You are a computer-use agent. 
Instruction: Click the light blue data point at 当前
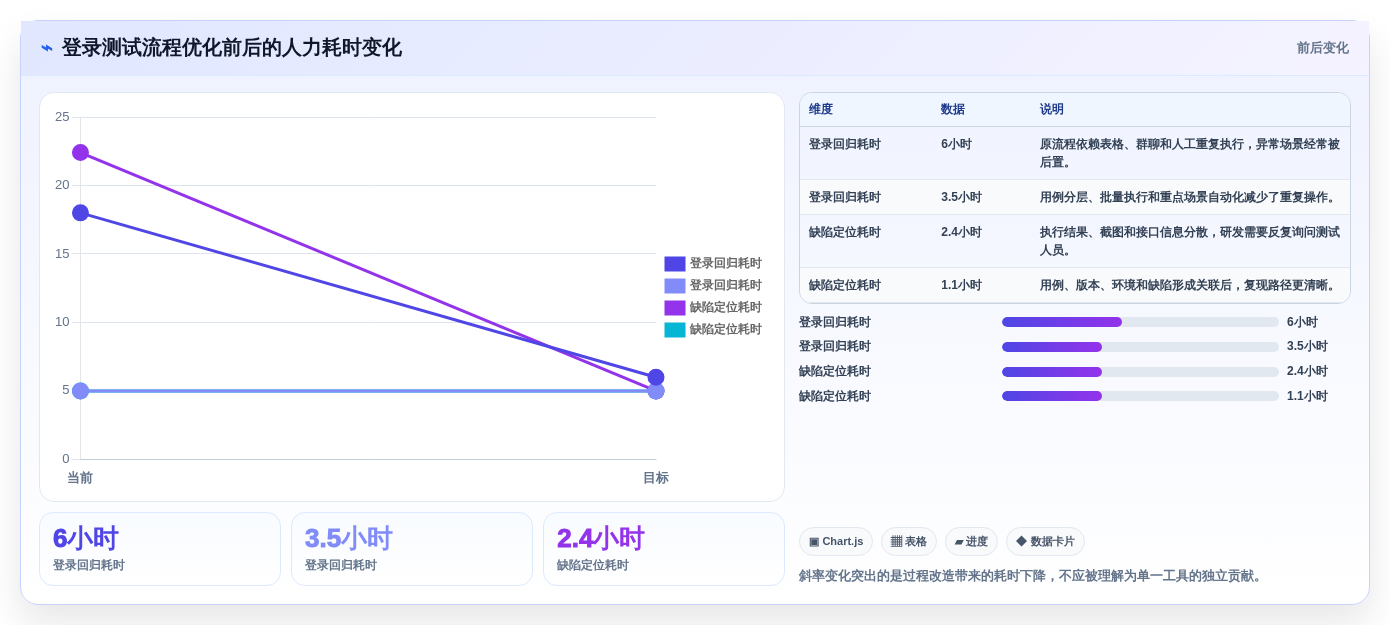coord(80,391)
